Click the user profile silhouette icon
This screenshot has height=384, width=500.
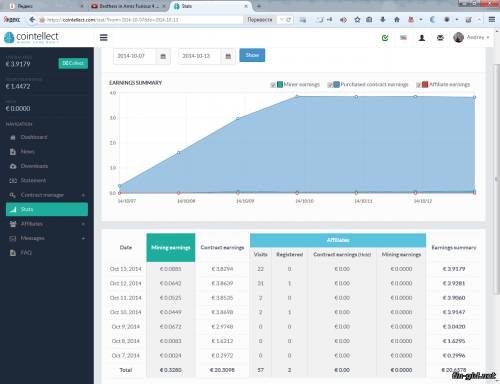(x=422, y=38)
